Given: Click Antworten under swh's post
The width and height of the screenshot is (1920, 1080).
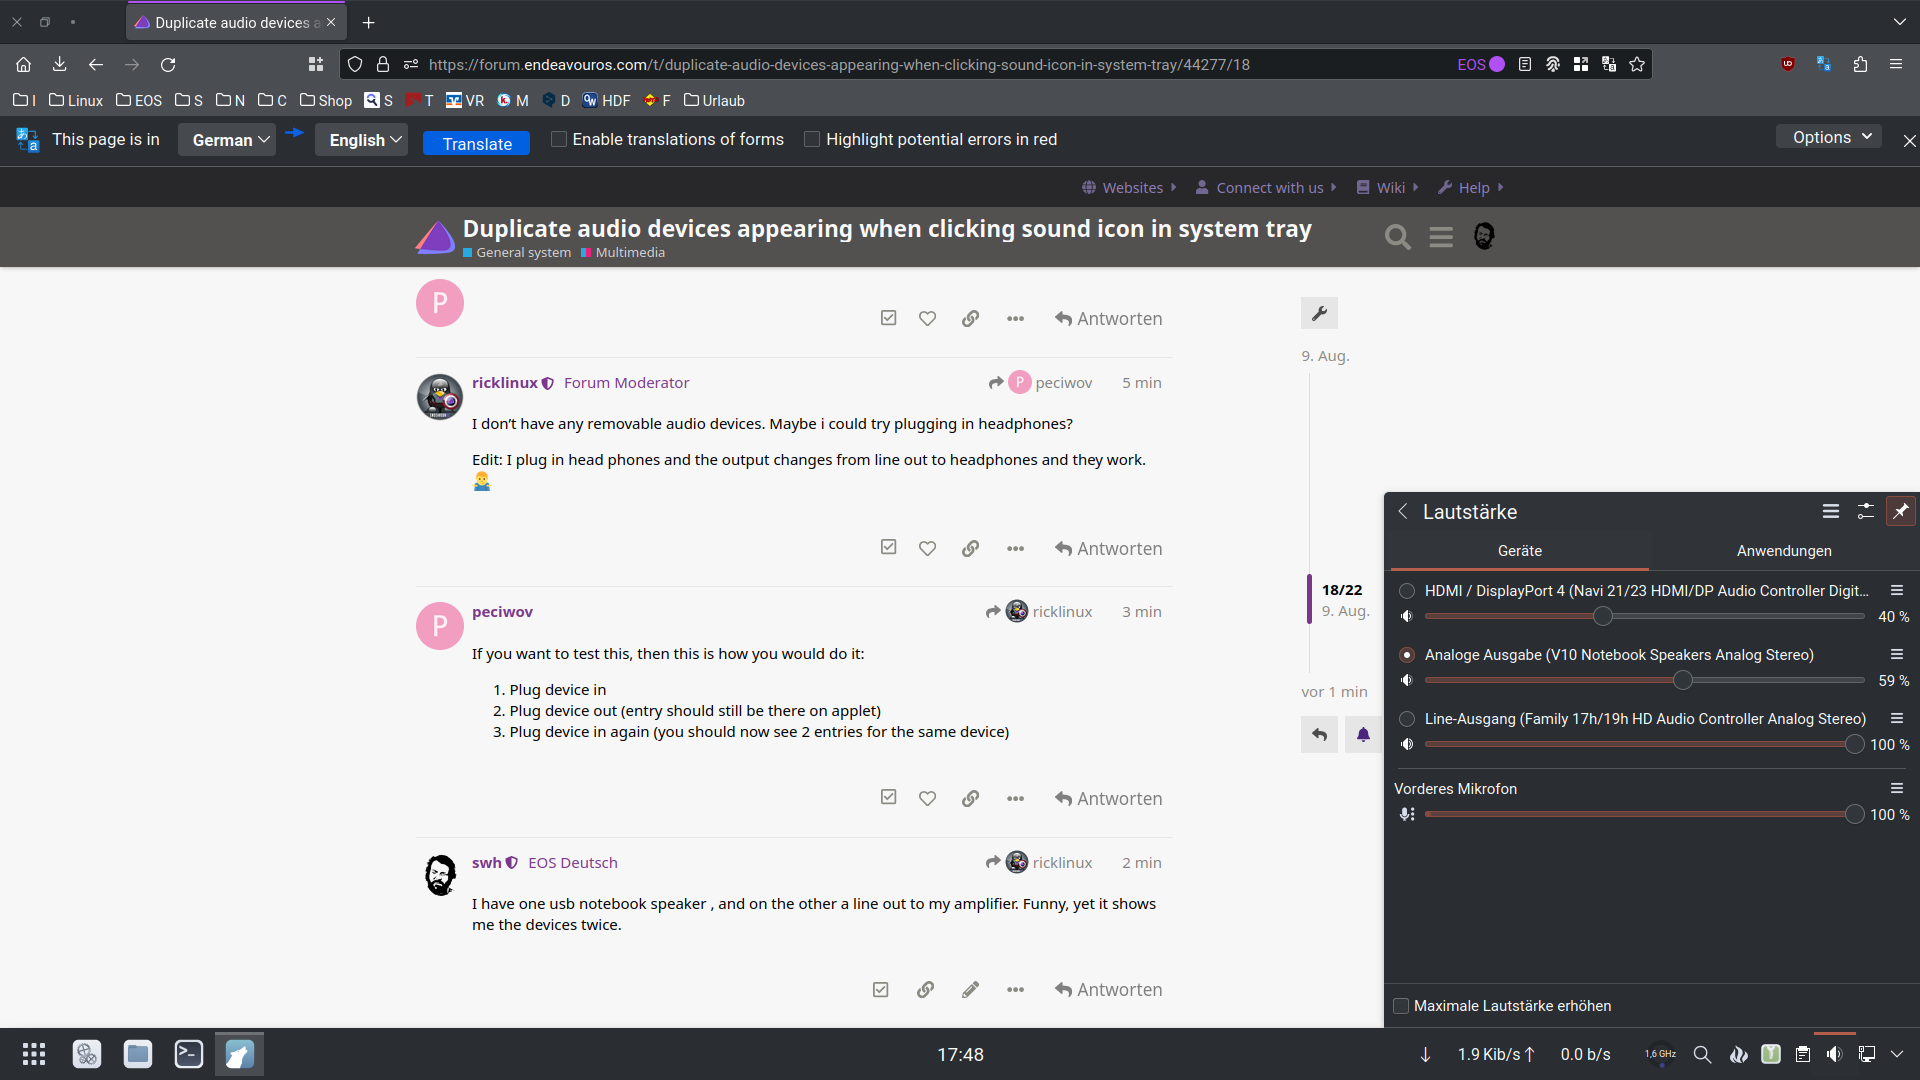Looking at the screenshot, I should tap(1108, 990).
